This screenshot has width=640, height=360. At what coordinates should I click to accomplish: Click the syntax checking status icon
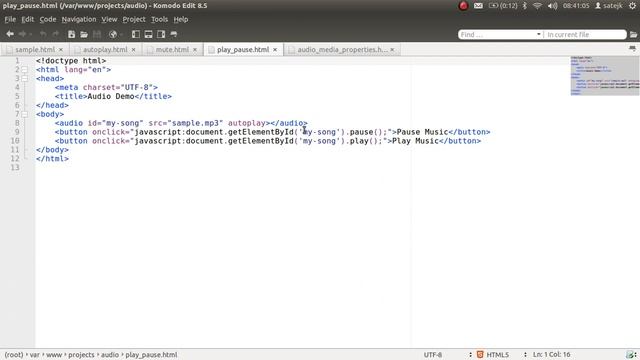[631, 355]
